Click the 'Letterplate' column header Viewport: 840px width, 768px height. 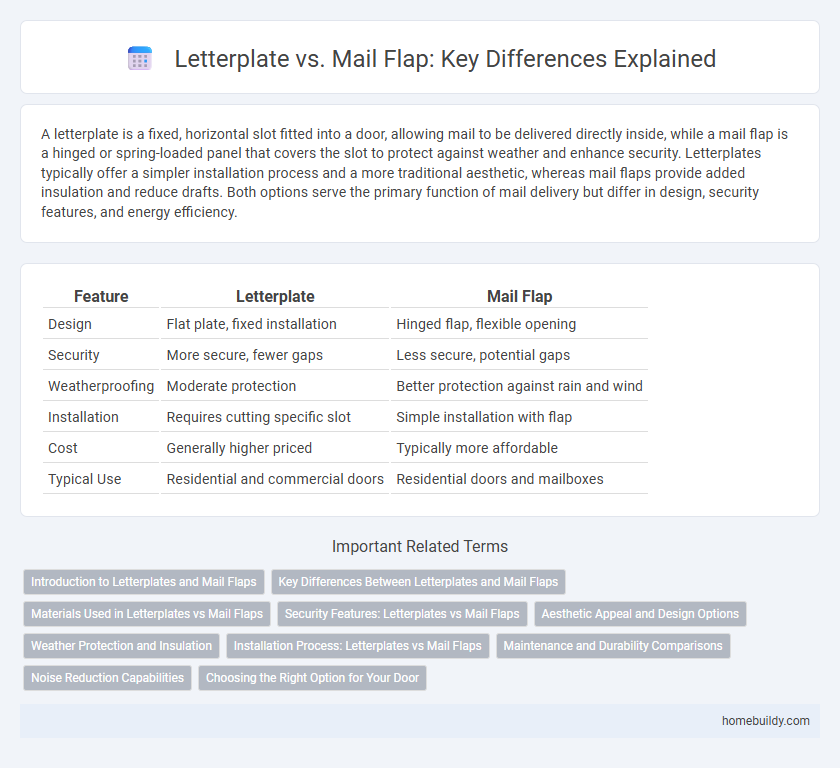tap(275, 296)
